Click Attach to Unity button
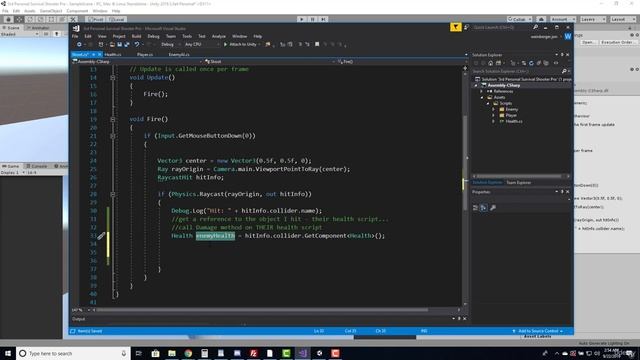 [242, 44]
